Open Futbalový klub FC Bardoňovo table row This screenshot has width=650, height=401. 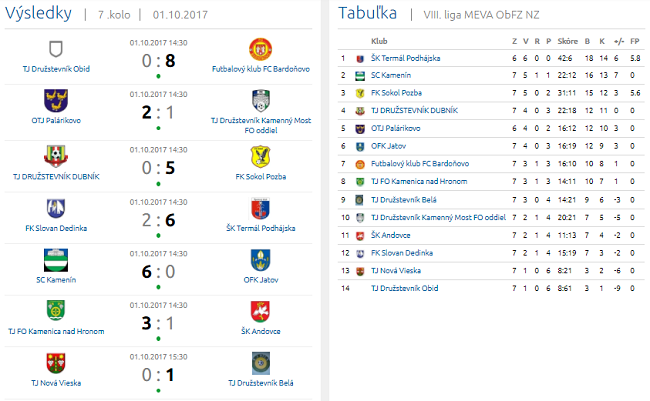[x=418, y=163]
